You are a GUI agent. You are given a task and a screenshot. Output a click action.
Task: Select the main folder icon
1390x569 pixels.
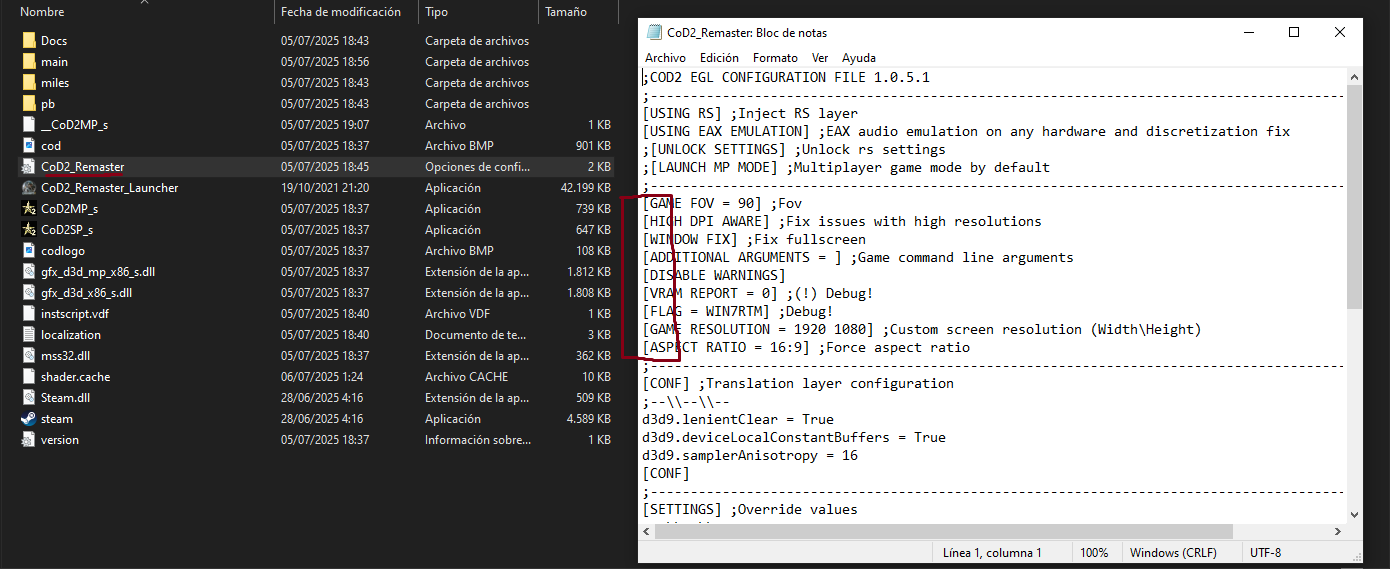[x=29, y=62]
